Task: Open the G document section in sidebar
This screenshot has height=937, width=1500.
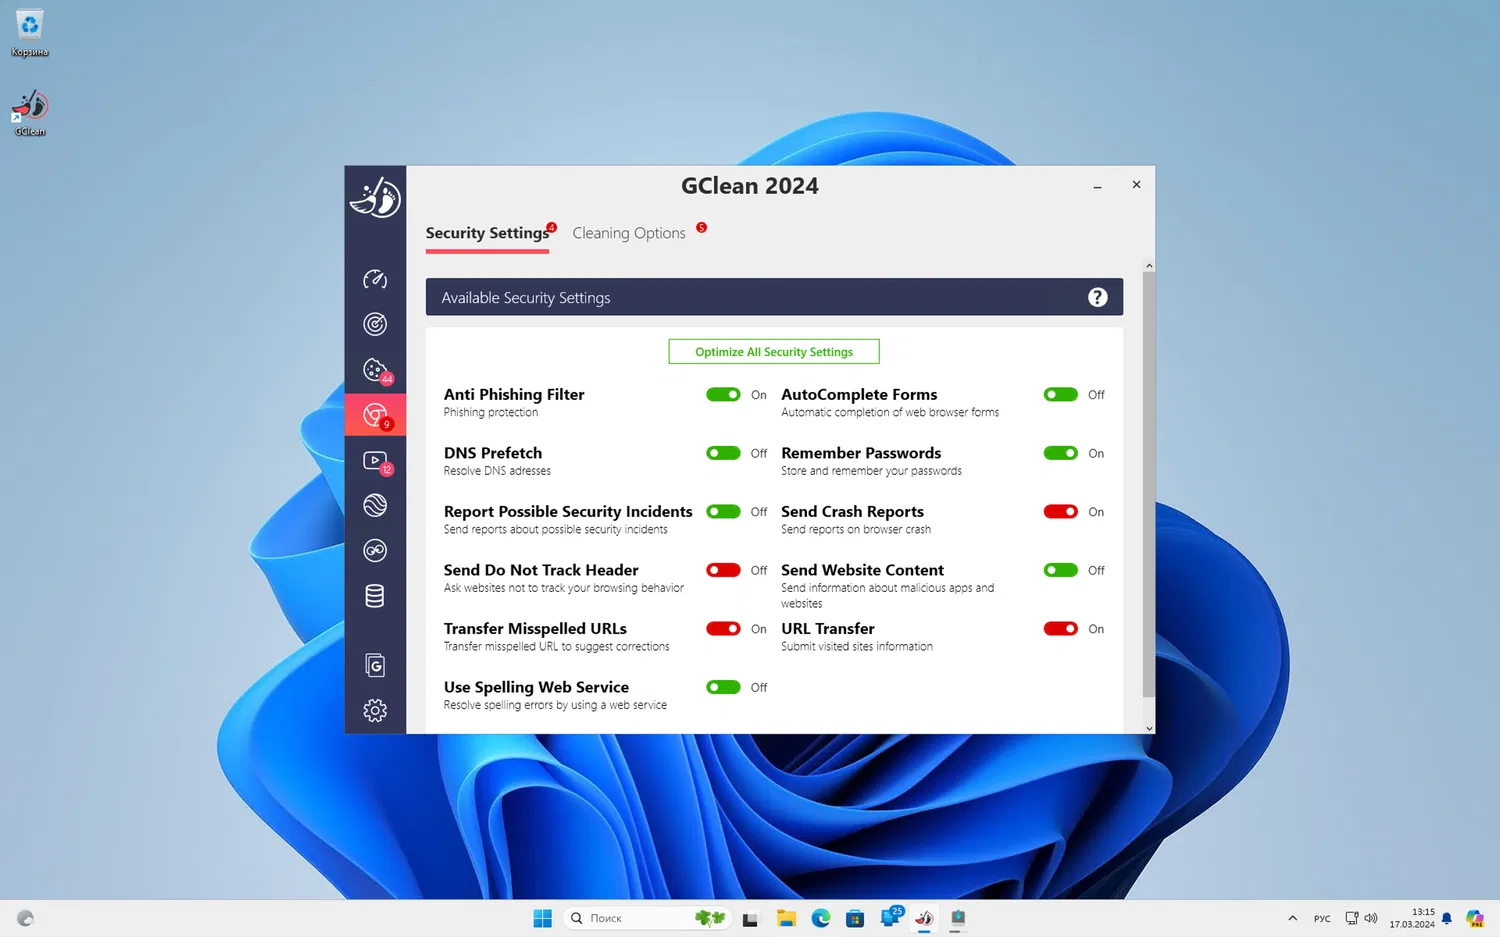Action: point(375,665)
